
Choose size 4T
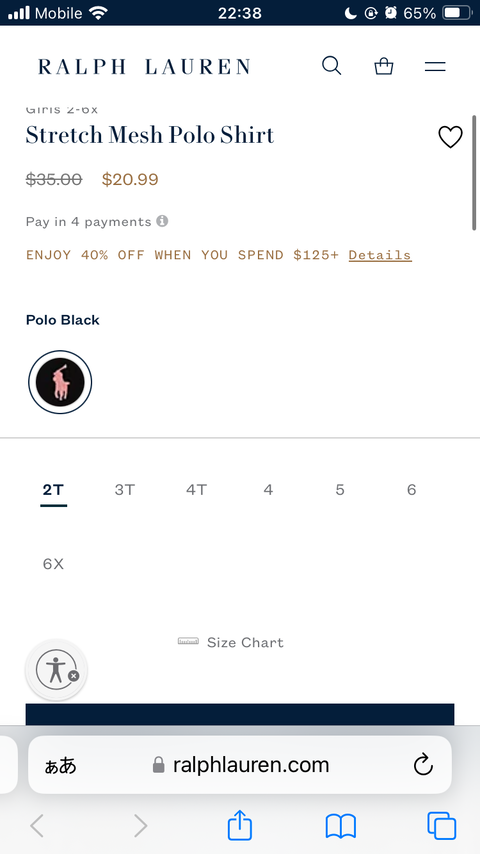pos(196,490)
